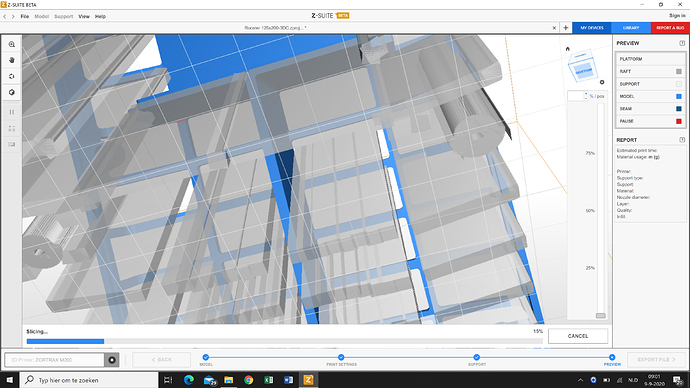Toggle Support visibility checkbox

tap(679, 84)
